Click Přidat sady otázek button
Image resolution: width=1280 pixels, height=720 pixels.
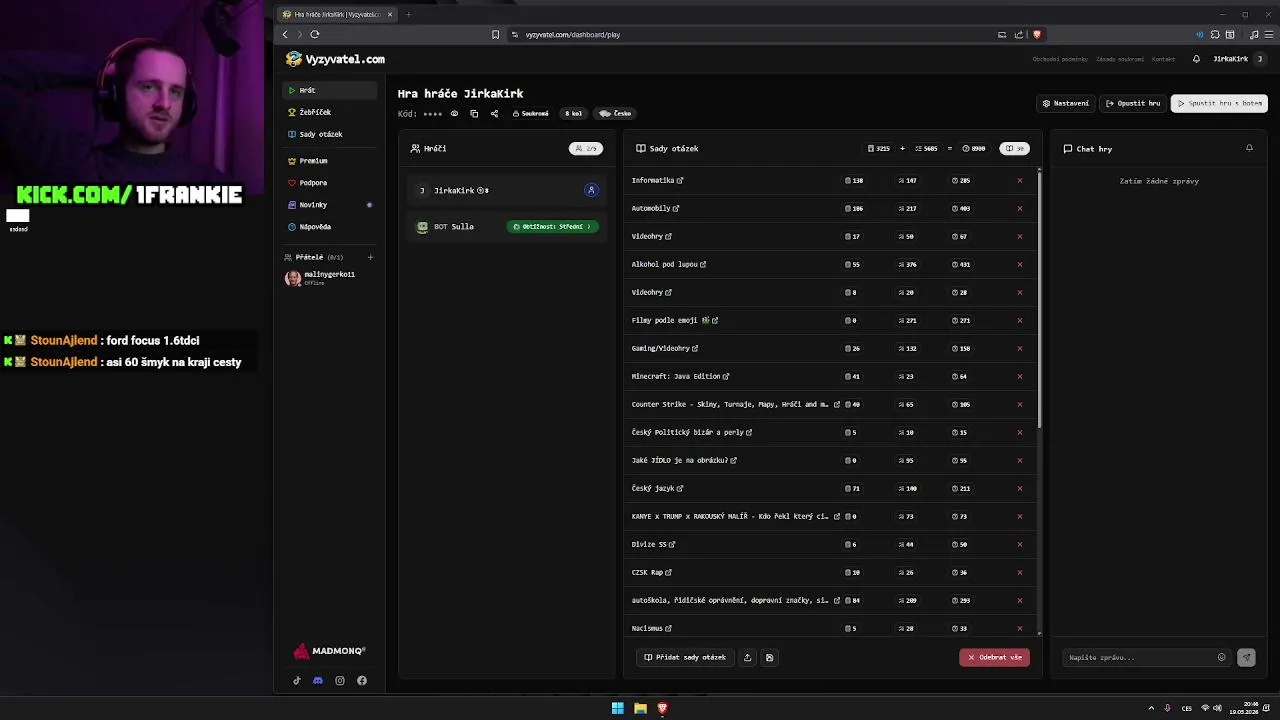click(x=685, y=658)
